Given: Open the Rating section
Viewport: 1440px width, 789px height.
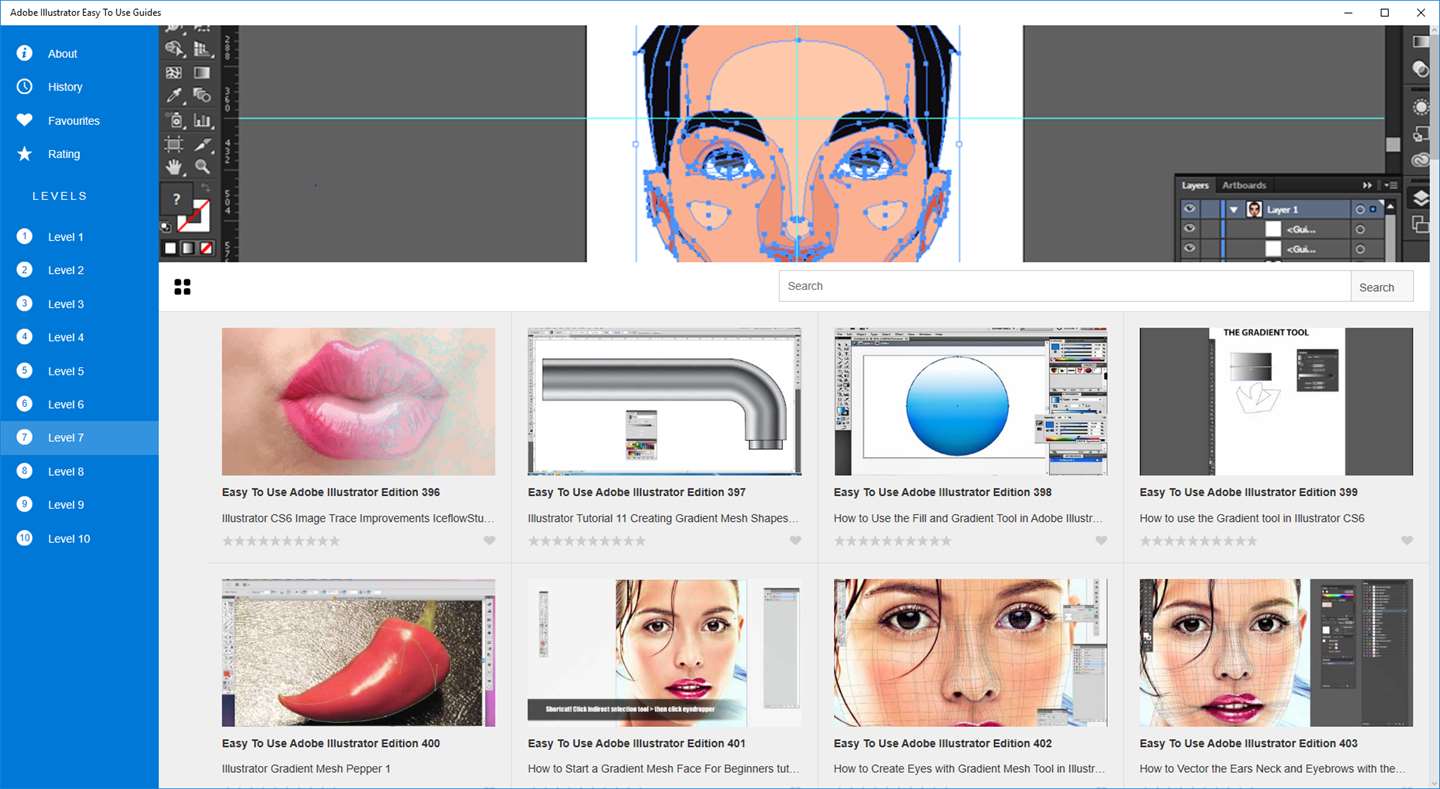Looking at the screenshot, I should [x=79, y=154].
